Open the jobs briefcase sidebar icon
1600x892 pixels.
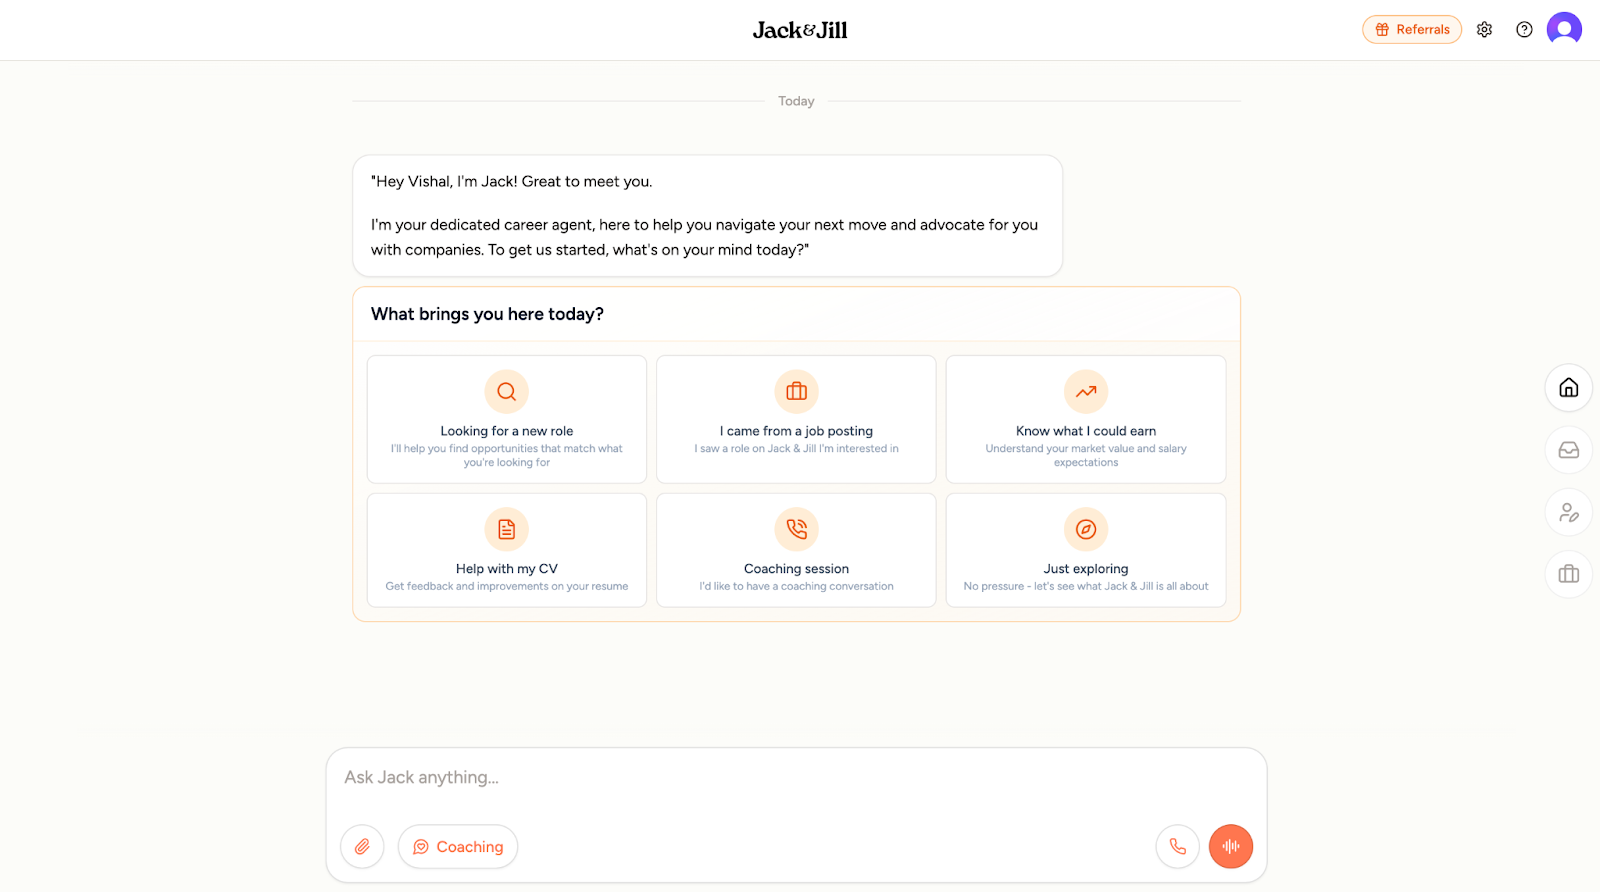pos(1568,574)
